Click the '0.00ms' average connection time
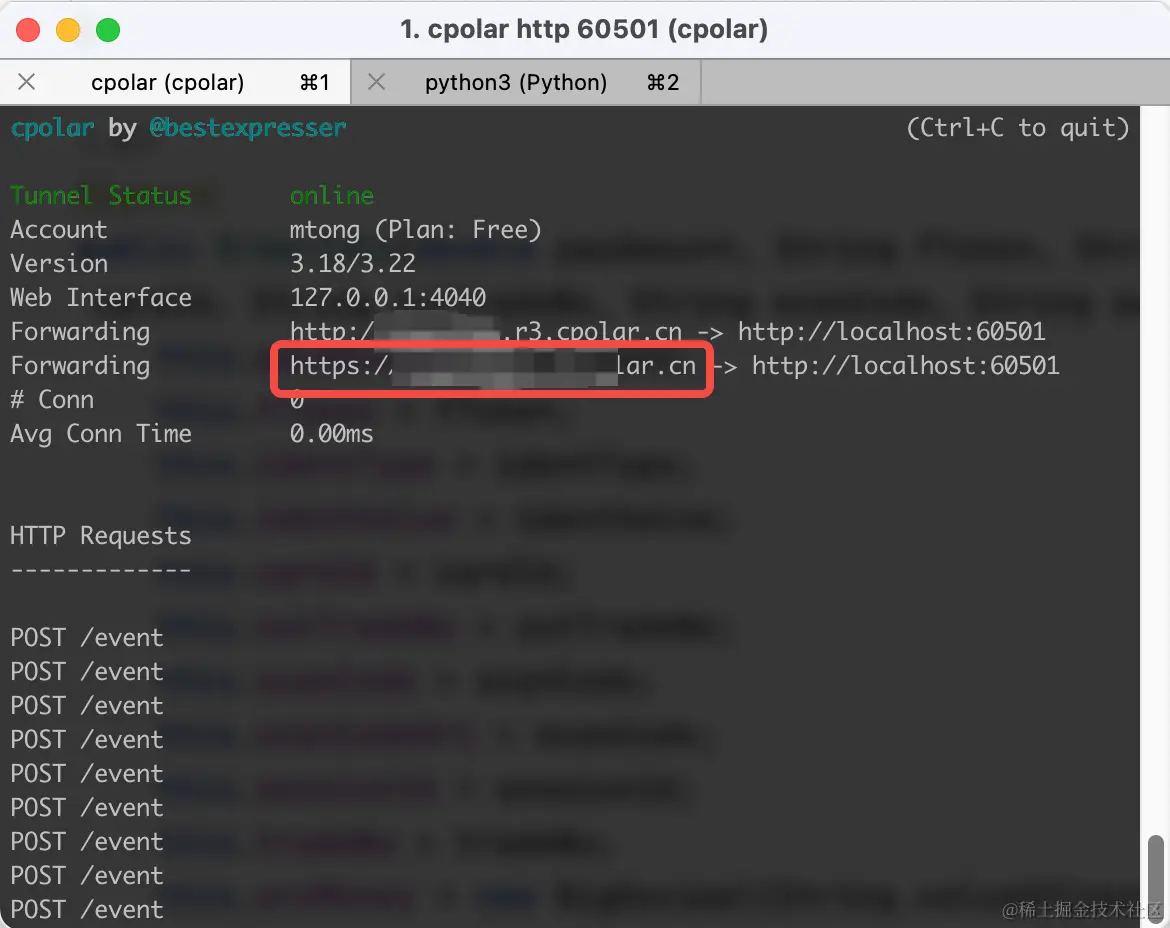The image size is (1170, 928). point(331,434)
